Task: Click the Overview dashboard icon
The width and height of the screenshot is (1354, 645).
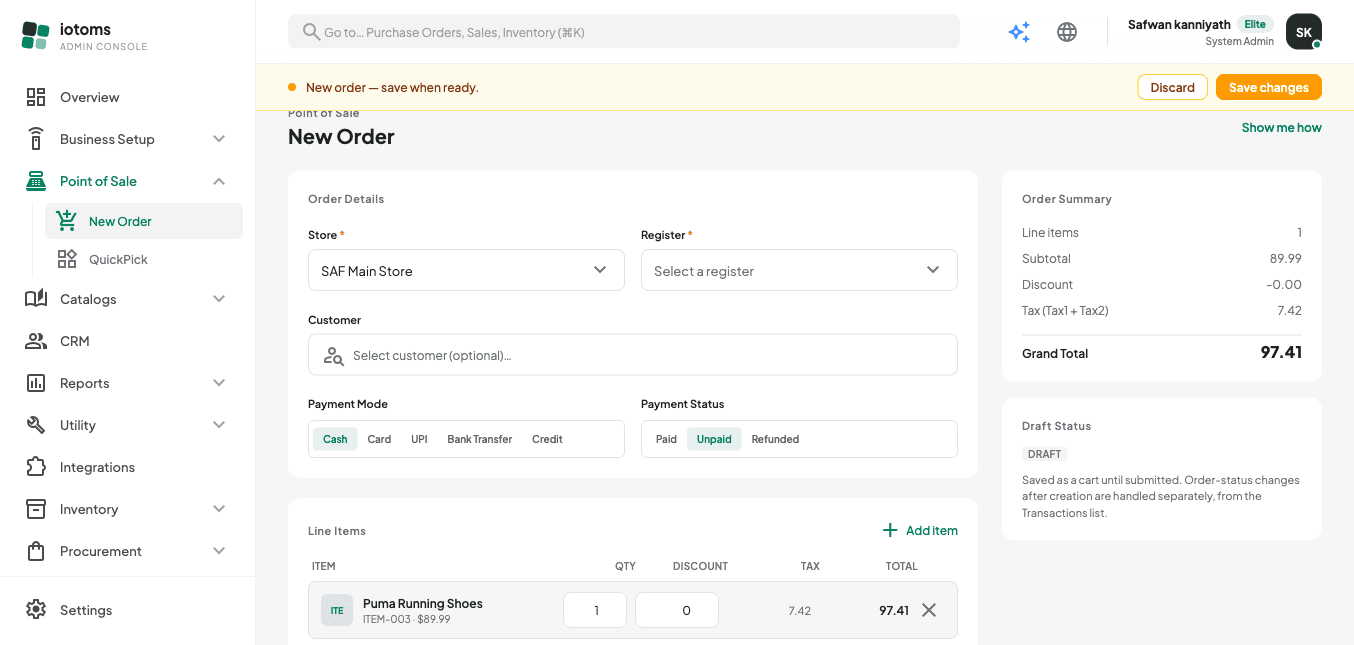Action: pos(36,97)
